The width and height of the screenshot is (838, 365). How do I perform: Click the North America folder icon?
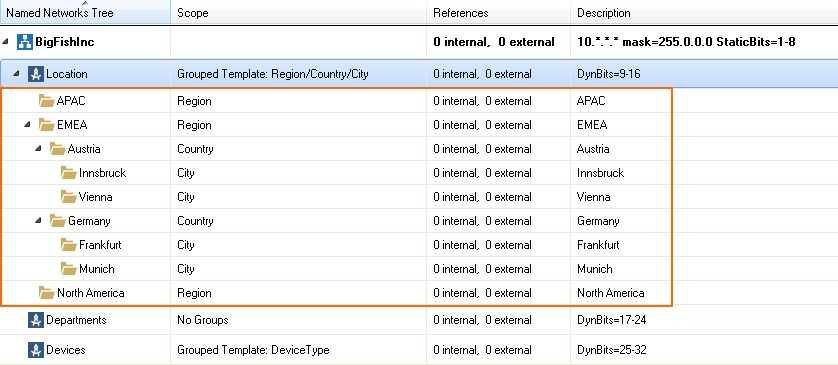[46, 293]
